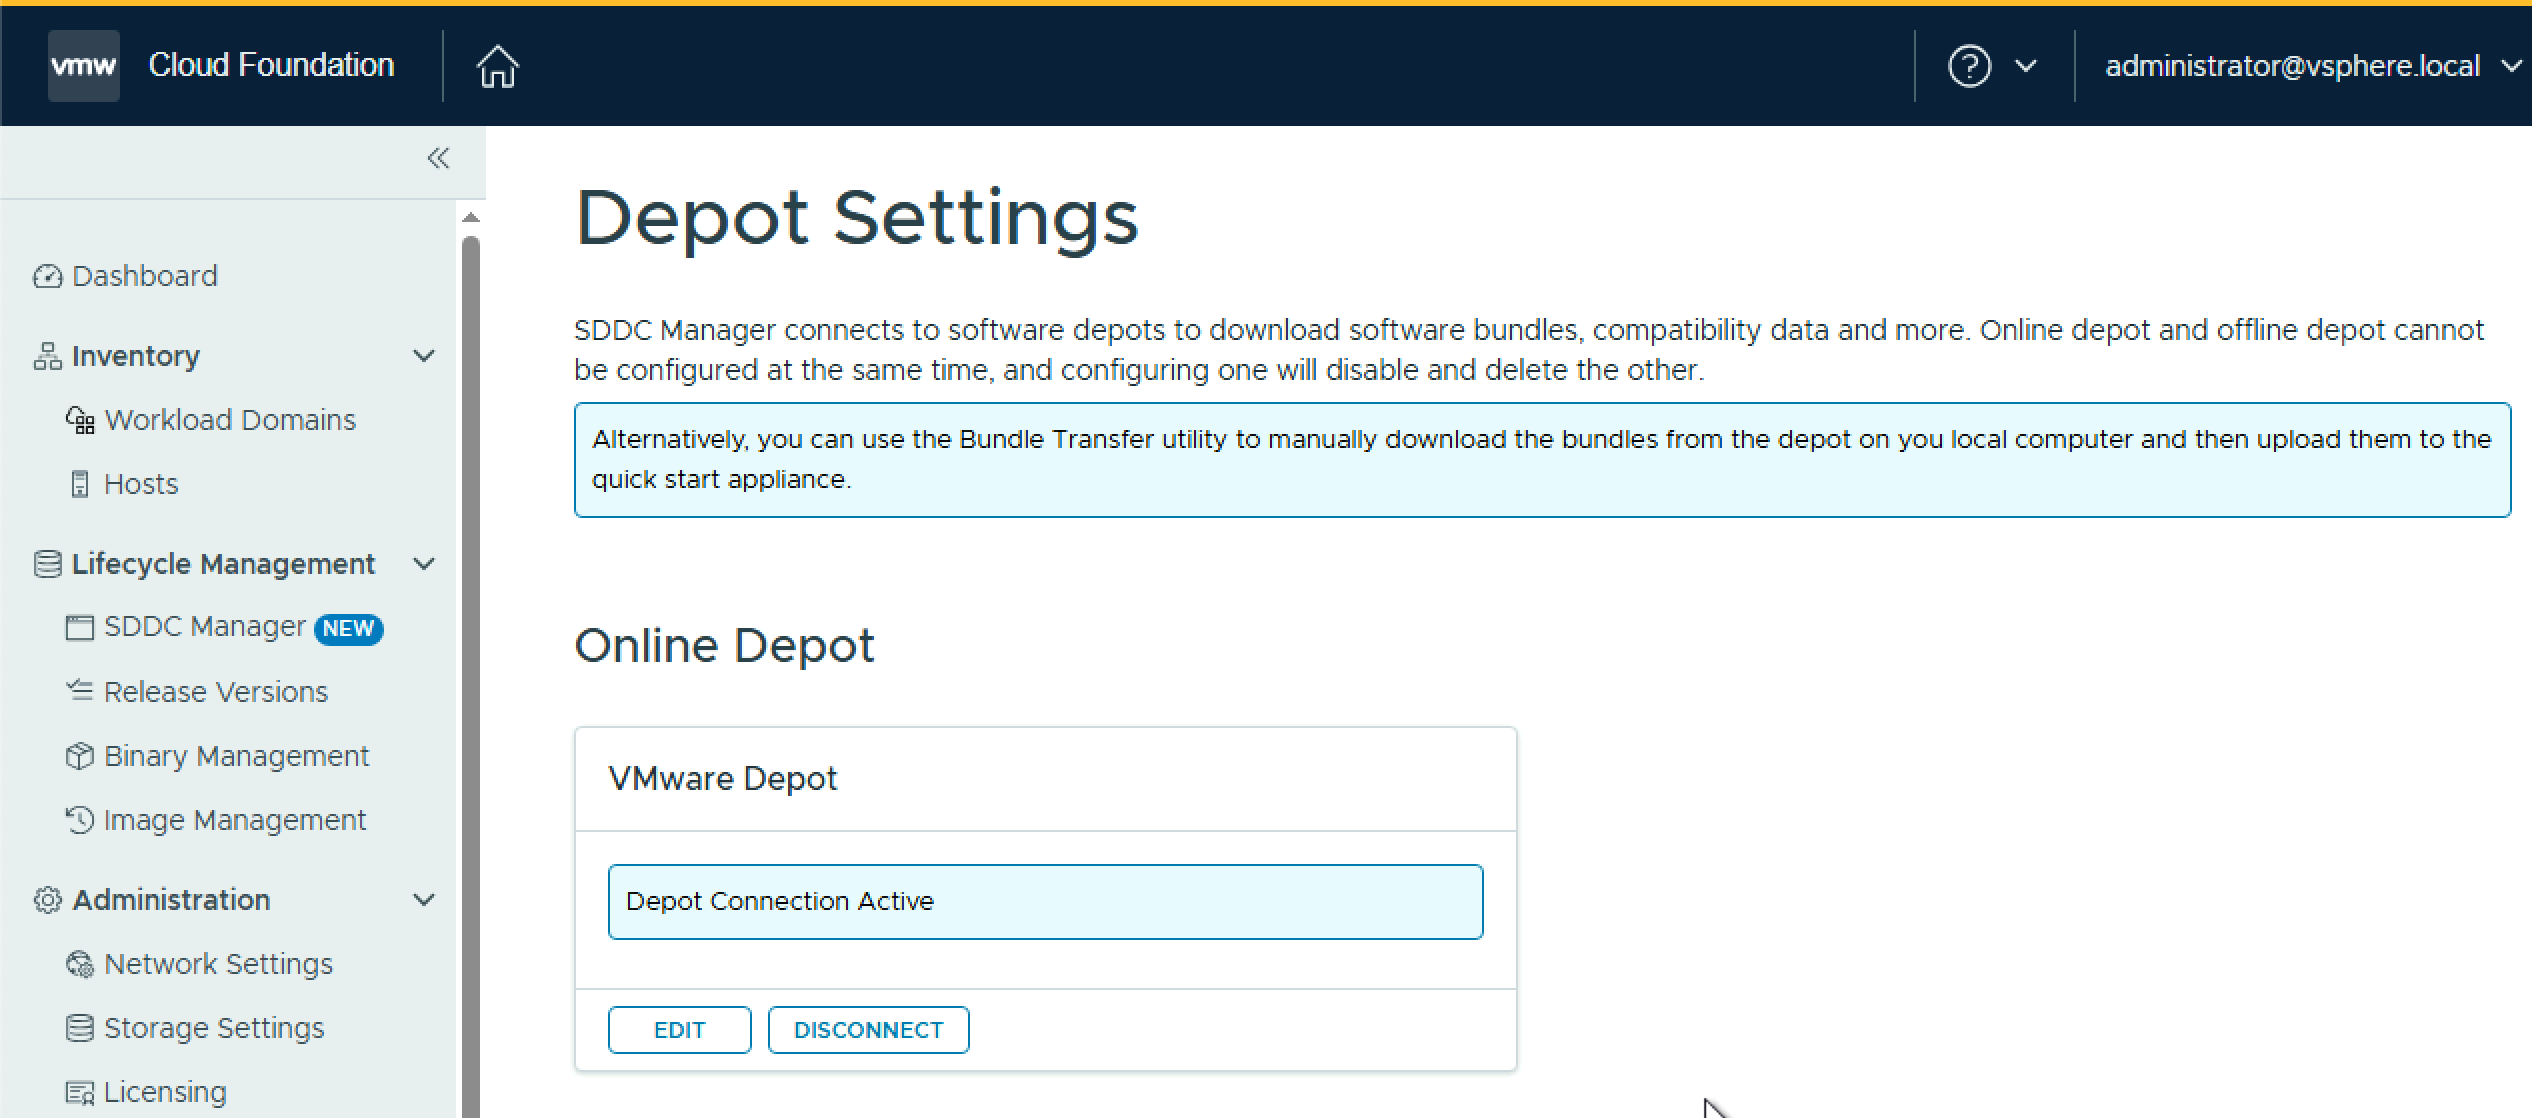Click the Dashboard gauge icon
Image resolution: width=2532 pixels, height=1118 pixels.
click(x=47, y=276)
